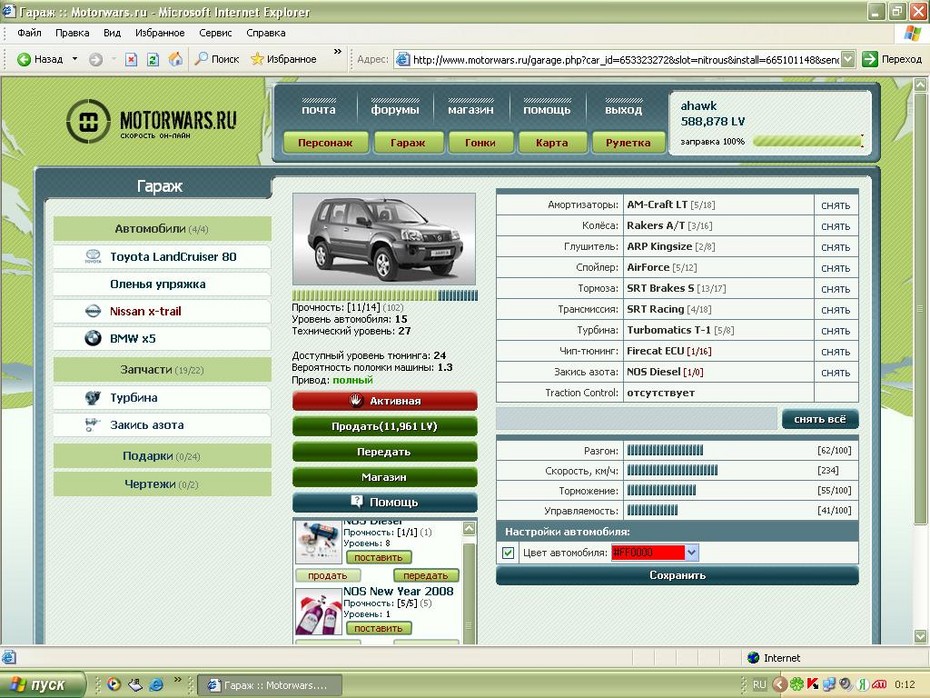Open the Карта tab
Image resolution: width=930 pixels, height=698 pixels.
[552, 143]
